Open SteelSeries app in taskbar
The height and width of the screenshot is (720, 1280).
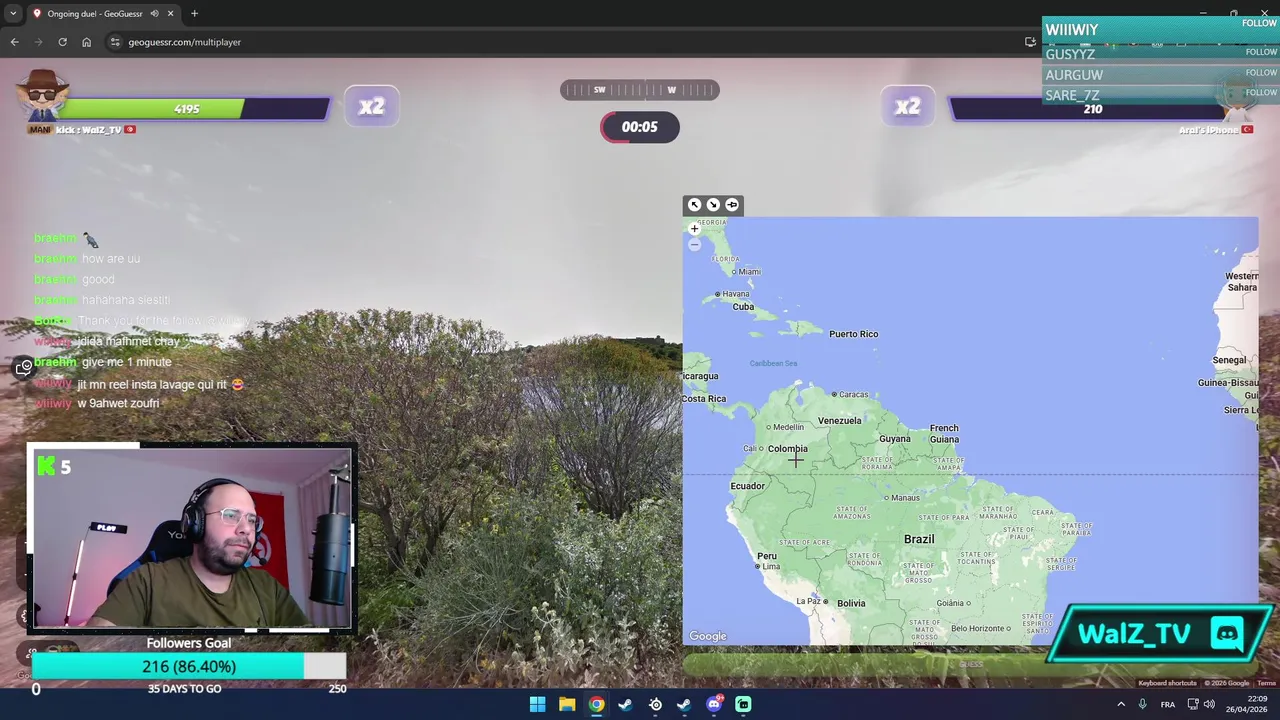[655, 704]
